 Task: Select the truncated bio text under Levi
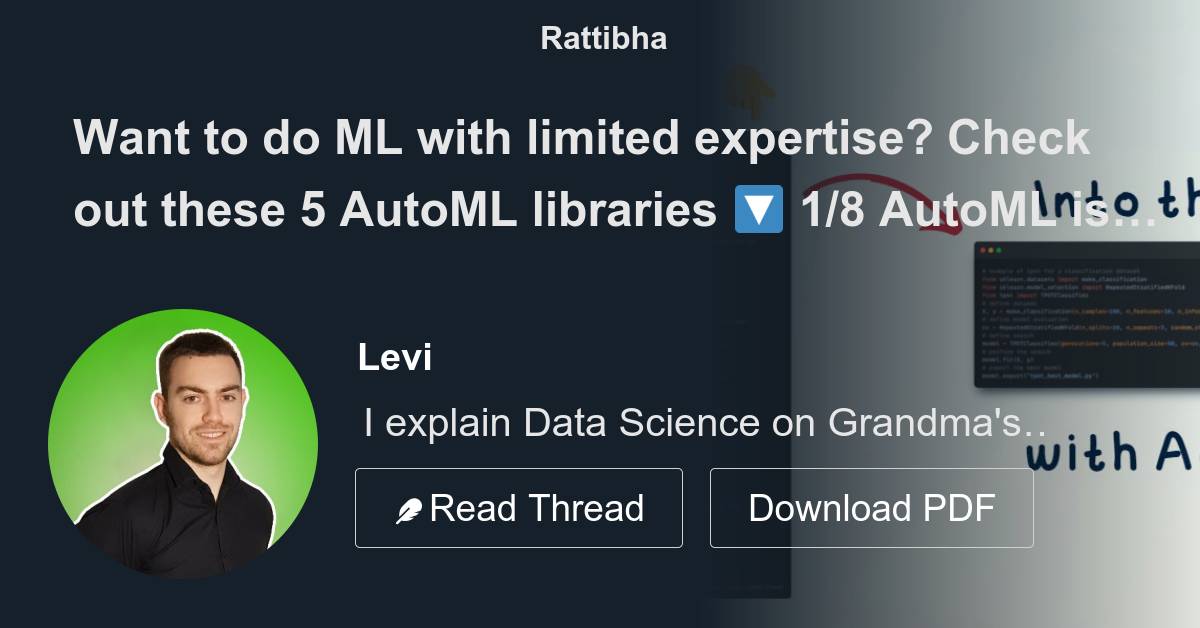pyautogui.click(x=700, y=422)
